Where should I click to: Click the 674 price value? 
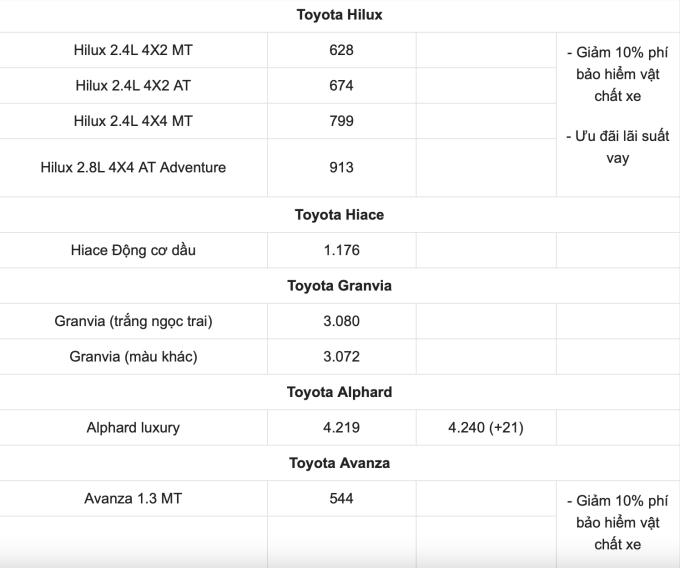(x=341, y=86)
